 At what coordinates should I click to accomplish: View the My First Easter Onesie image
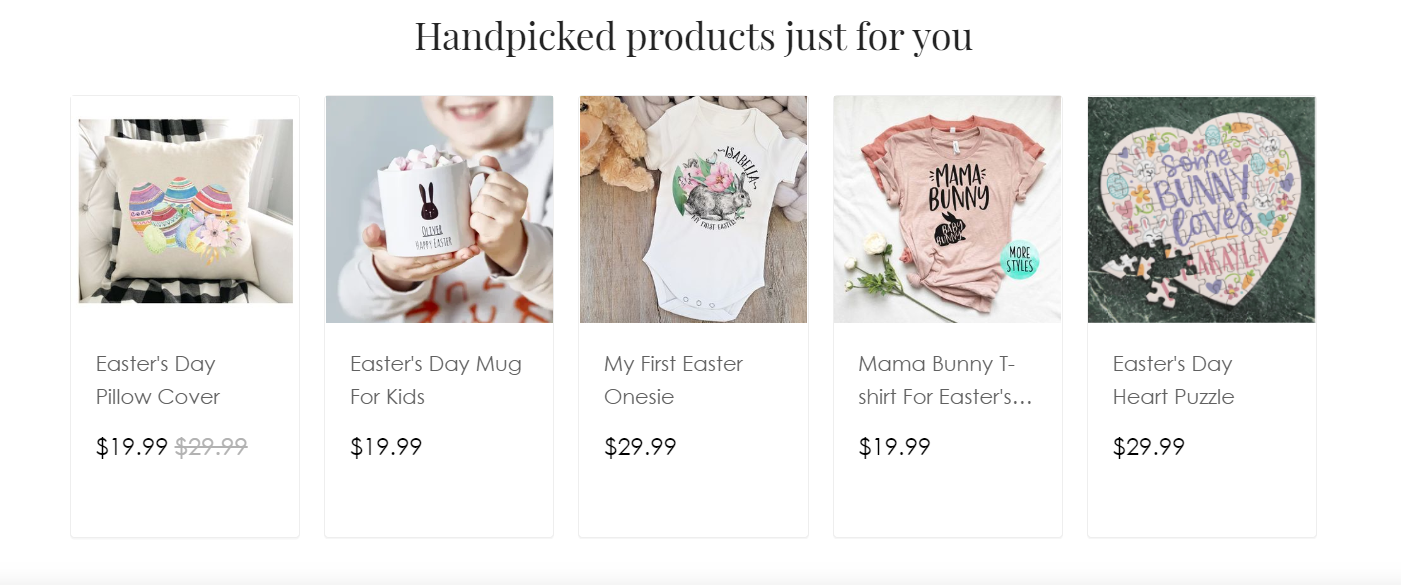tap(693, 209)
